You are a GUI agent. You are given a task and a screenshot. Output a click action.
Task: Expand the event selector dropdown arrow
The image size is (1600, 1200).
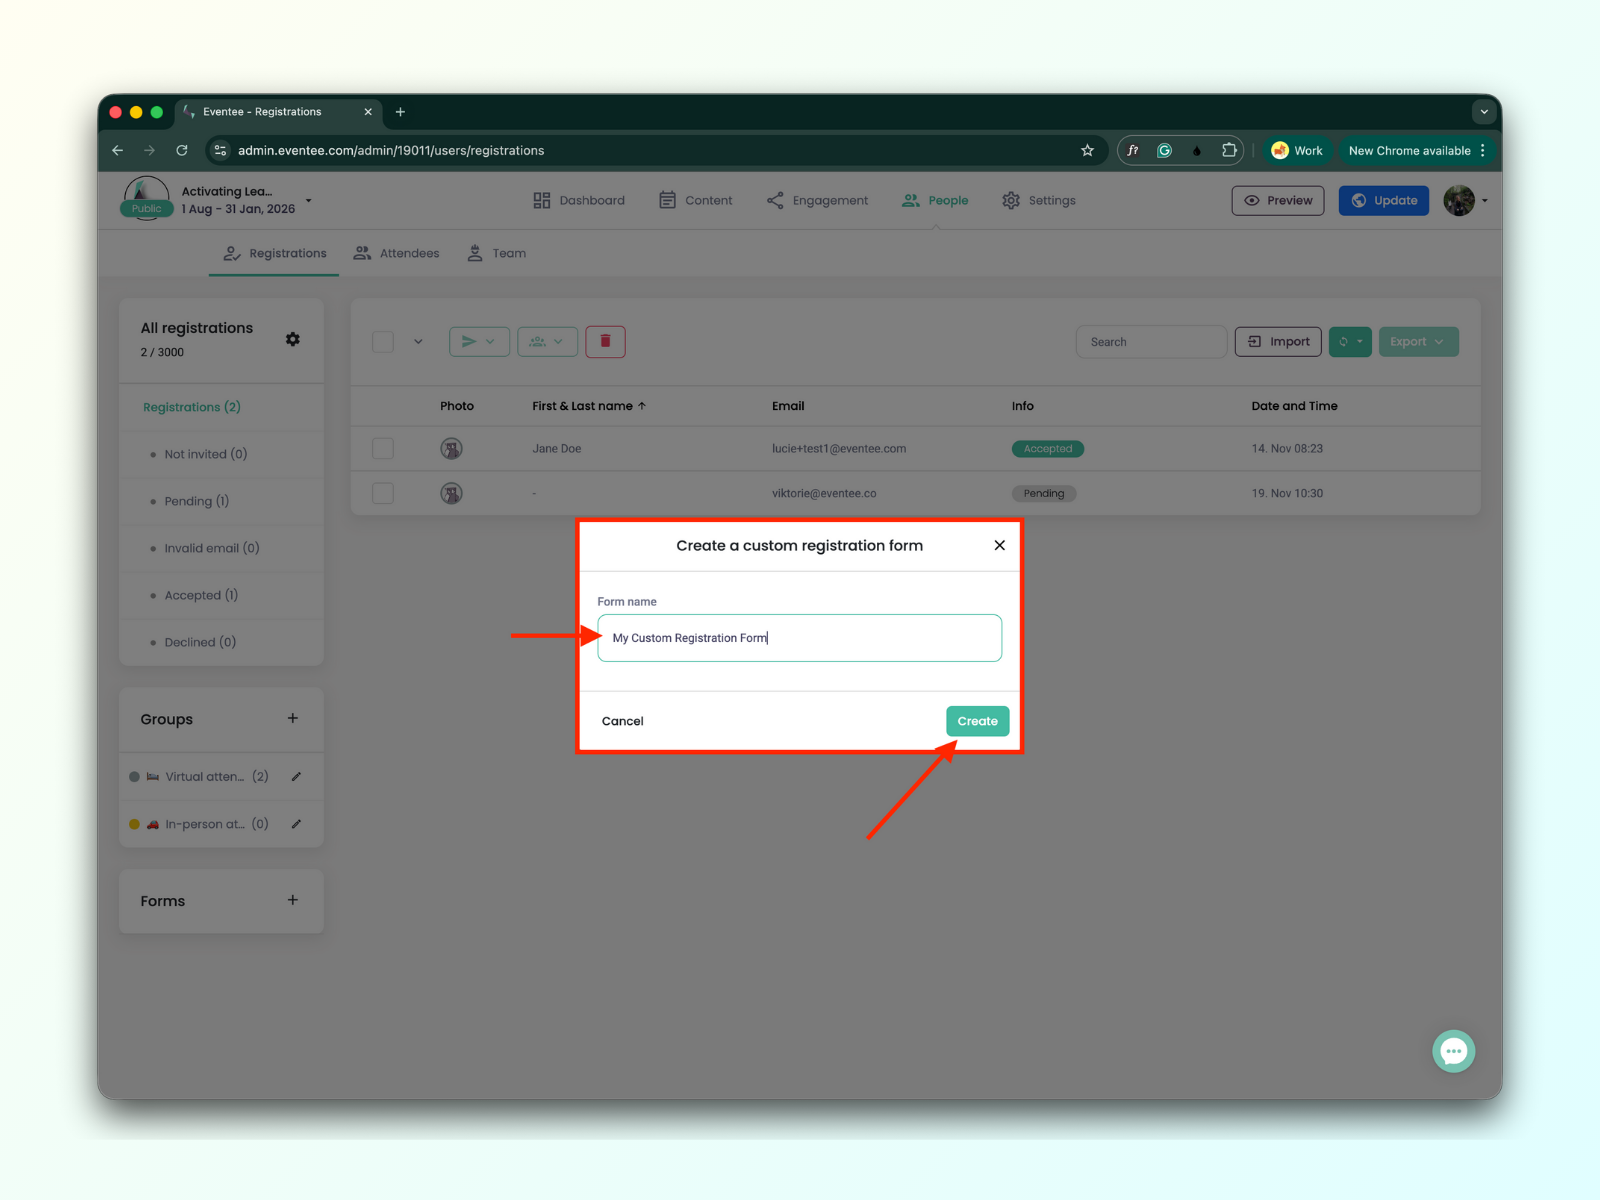[x=309, y=200]
